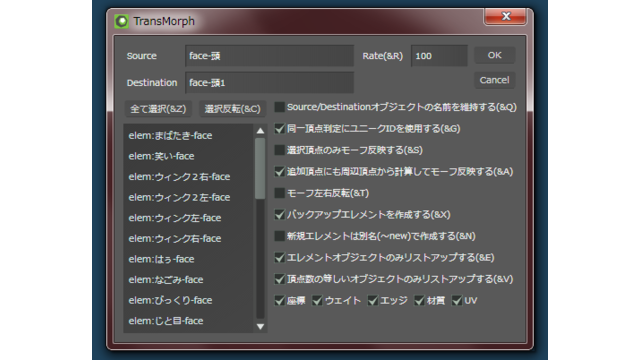Click the list scroll up arrow

260,131
